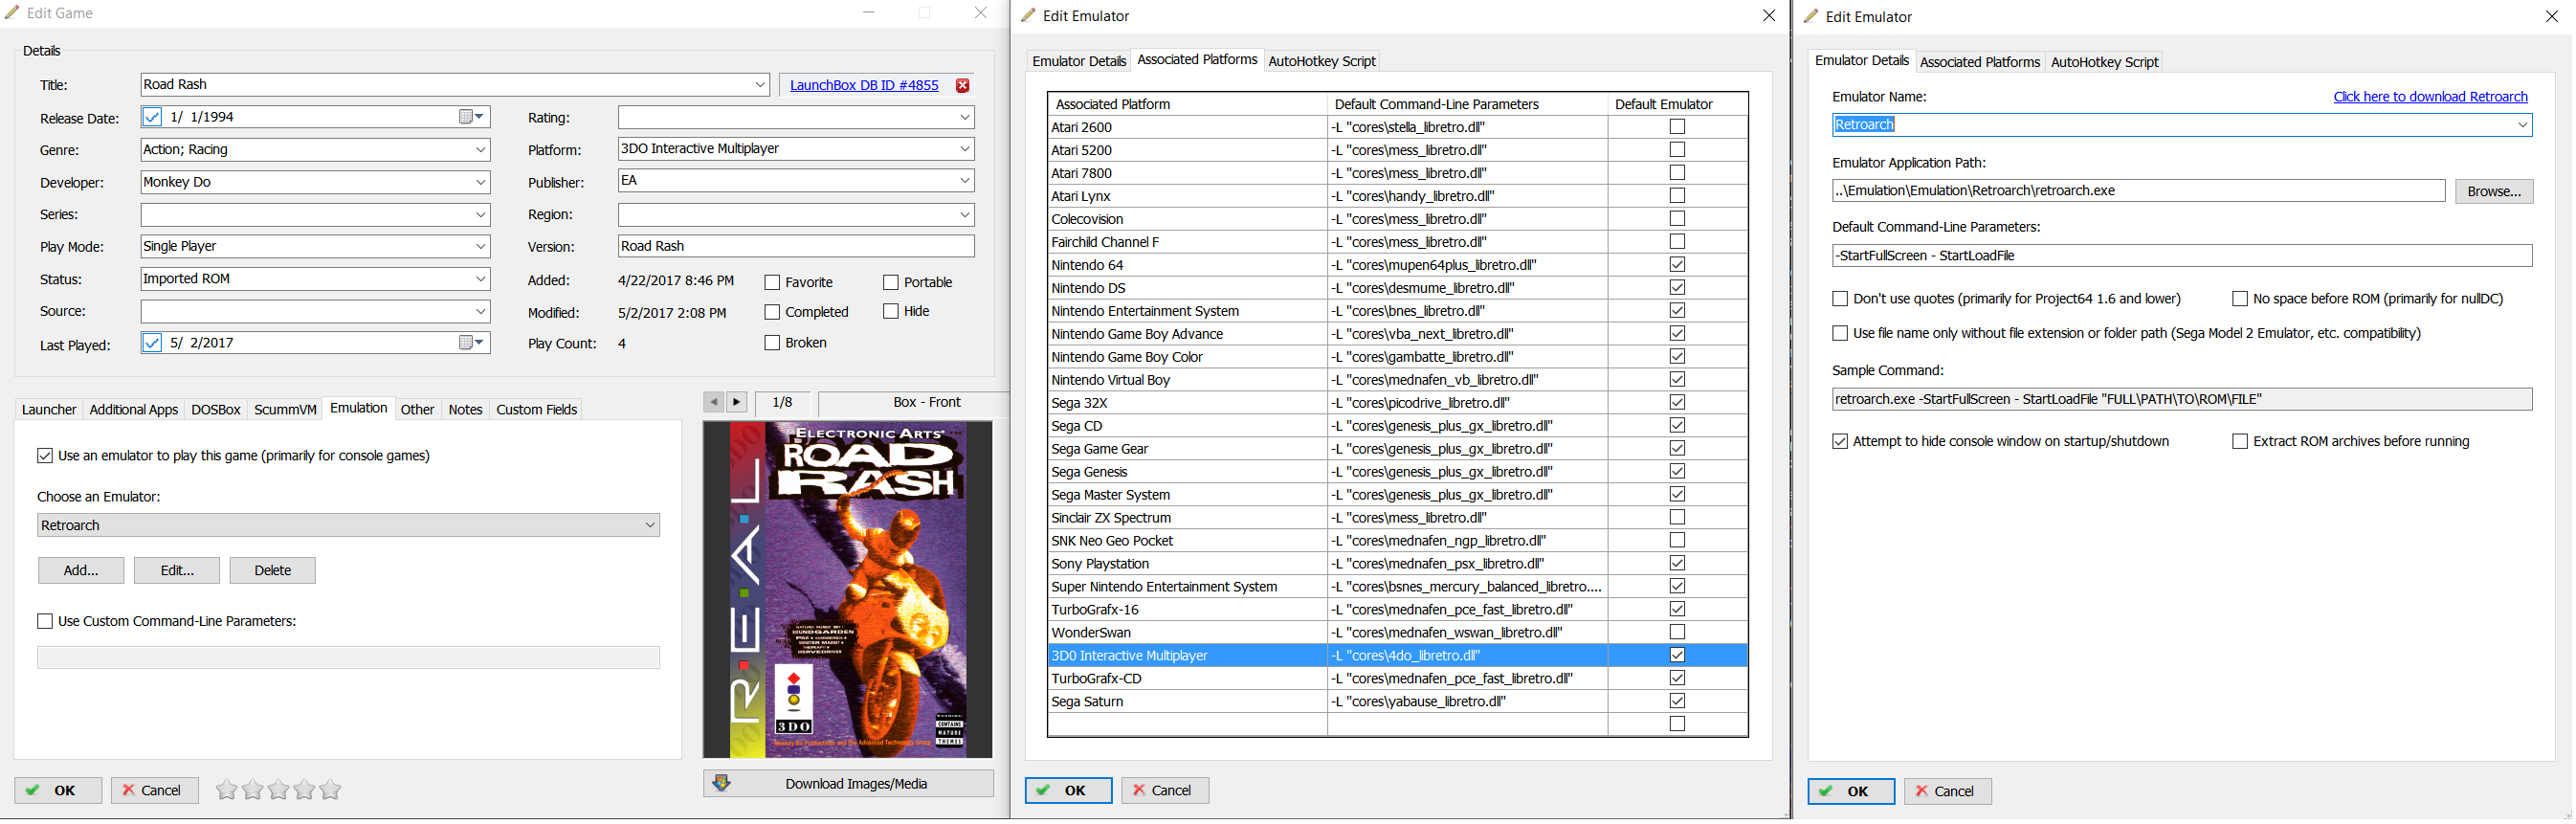The width and height of the screenshot is (2576, 824).
Task: Enable Don't use quotes option
Action: pyautogui.click(x=1841, y=299)
